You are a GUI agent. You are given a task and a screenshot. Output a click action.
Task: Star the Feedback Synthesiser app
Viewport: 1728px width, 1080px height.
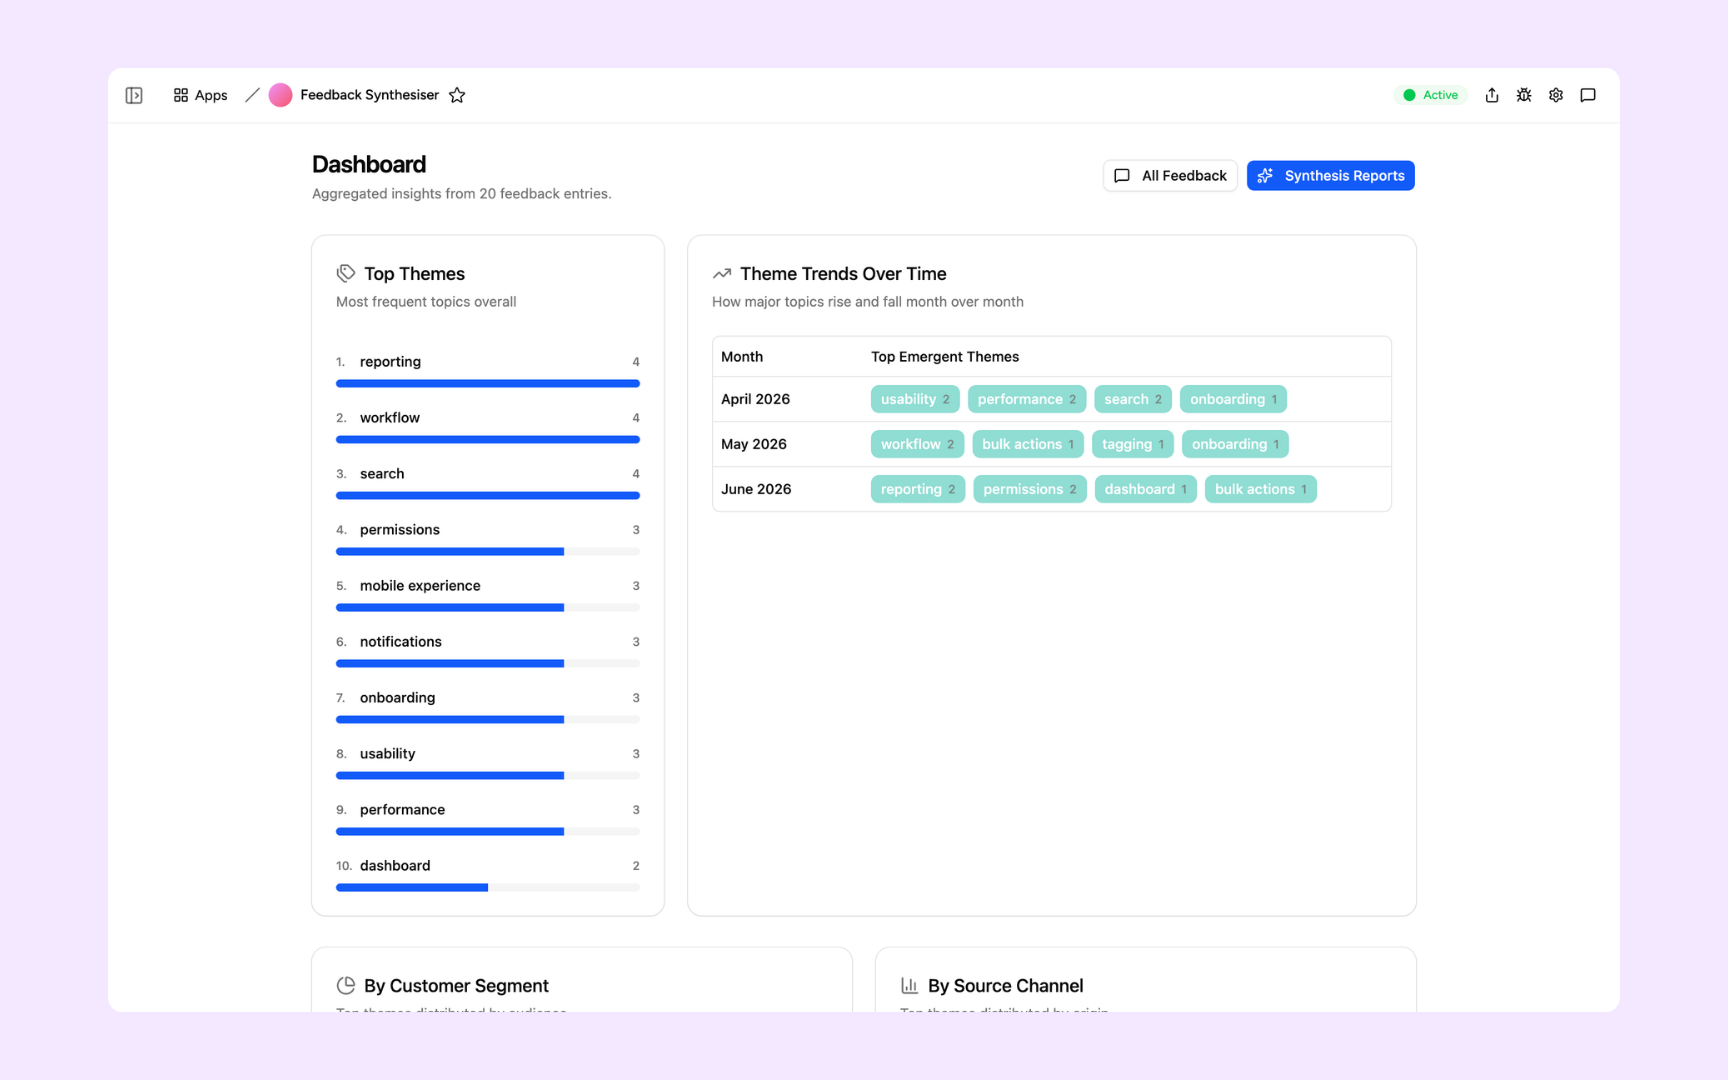coord(457,95)
